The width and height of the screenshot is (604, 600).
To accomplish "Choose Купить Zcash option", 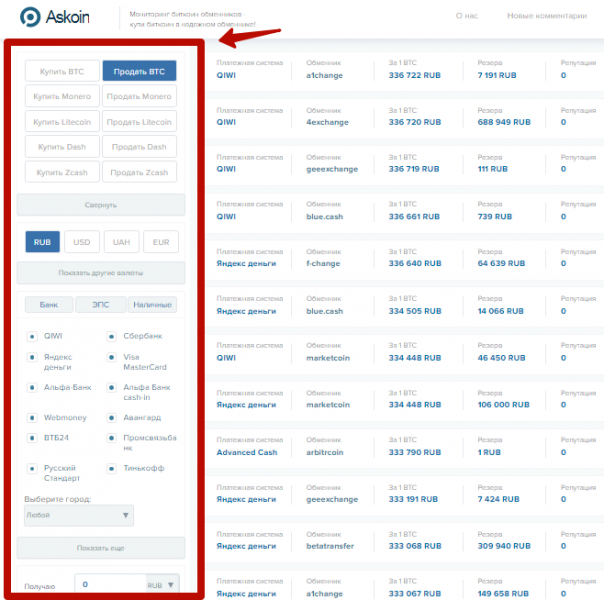I will click(62, 172).
